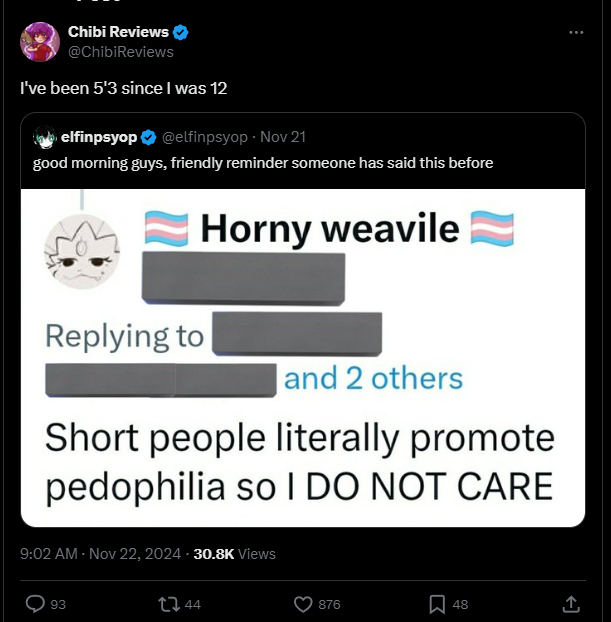This screenshot has height=622, width=611.
Task: Open elfinpsyop's small avatar
Action: pyautogui.click(x=44, y=137)
